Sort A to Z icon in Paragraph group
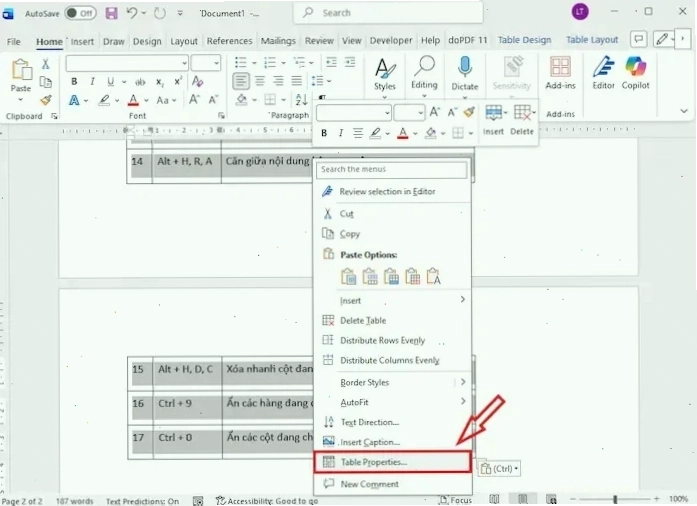The image size is (697, 506). 301,100
